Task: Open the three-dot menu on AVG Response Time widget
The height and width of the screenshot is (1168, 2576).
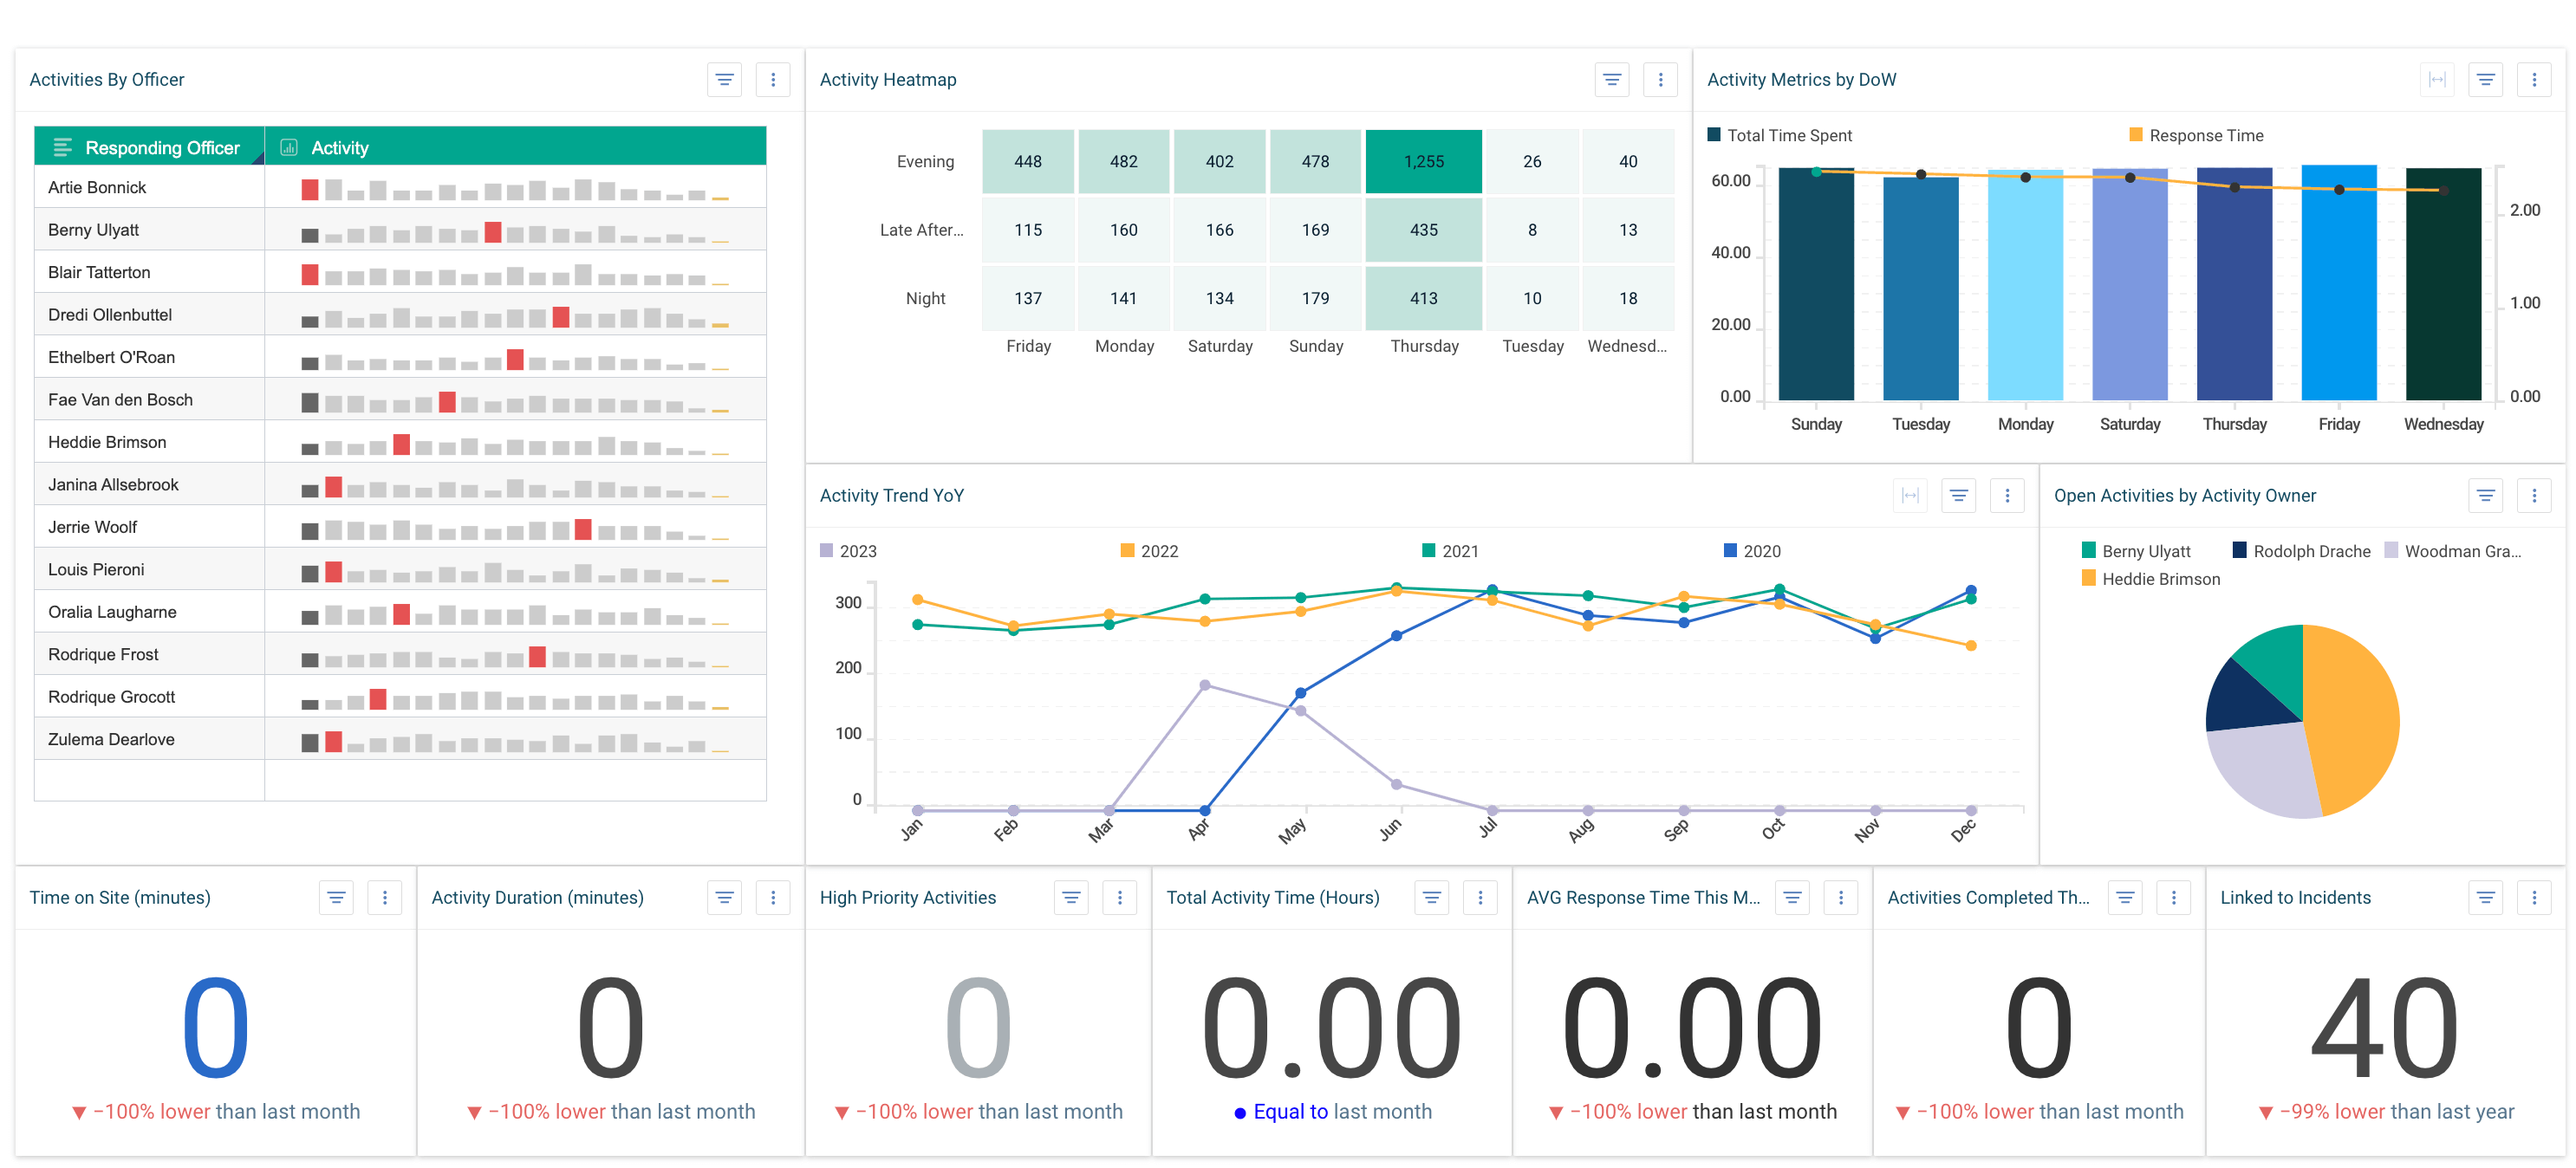Action: pos(1841,897)
